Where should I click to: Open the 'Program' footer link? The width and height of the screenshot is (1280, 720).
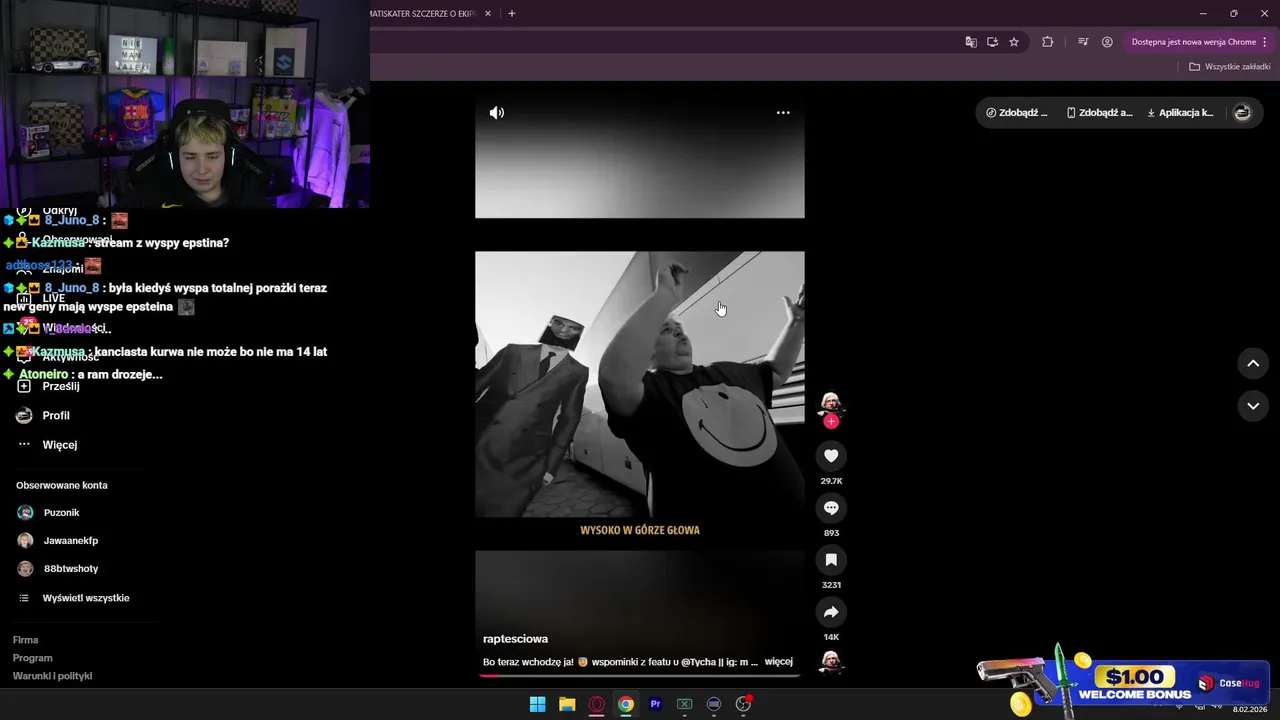tap(32, 658)
